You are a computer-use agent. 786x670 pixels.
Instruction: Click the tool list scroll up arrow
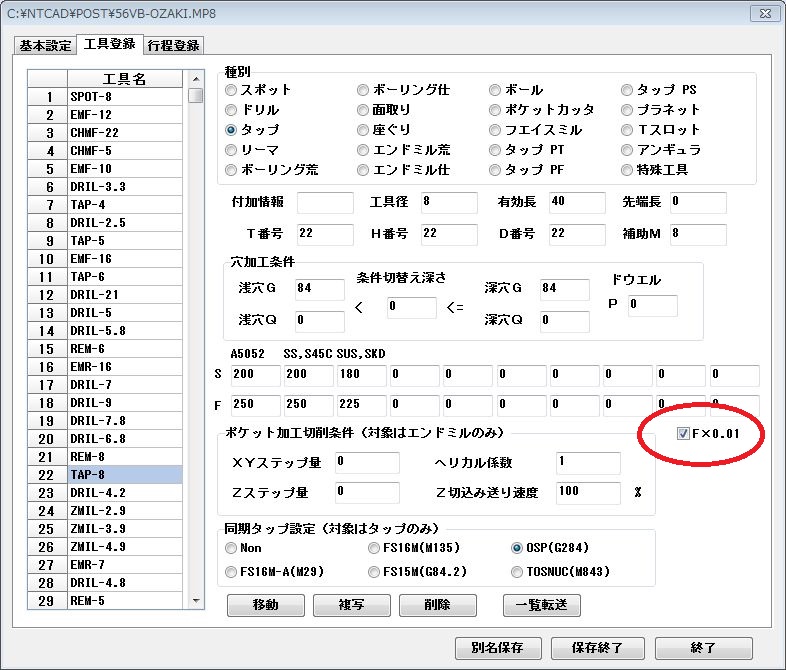tap(196, 79)
